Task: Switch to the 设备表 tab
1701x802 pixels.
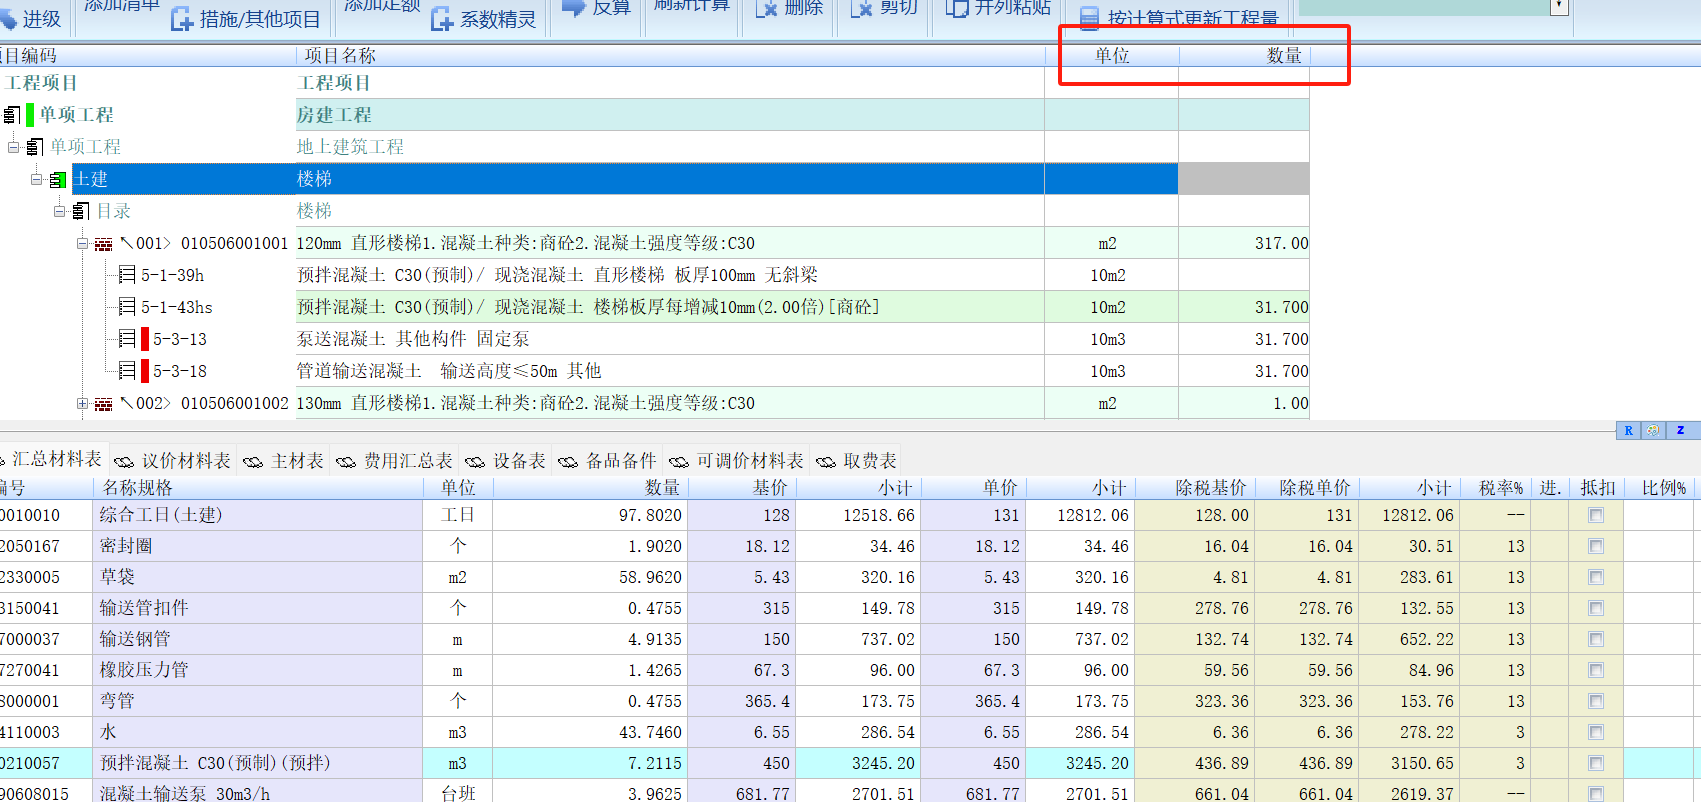Action: 506,460
